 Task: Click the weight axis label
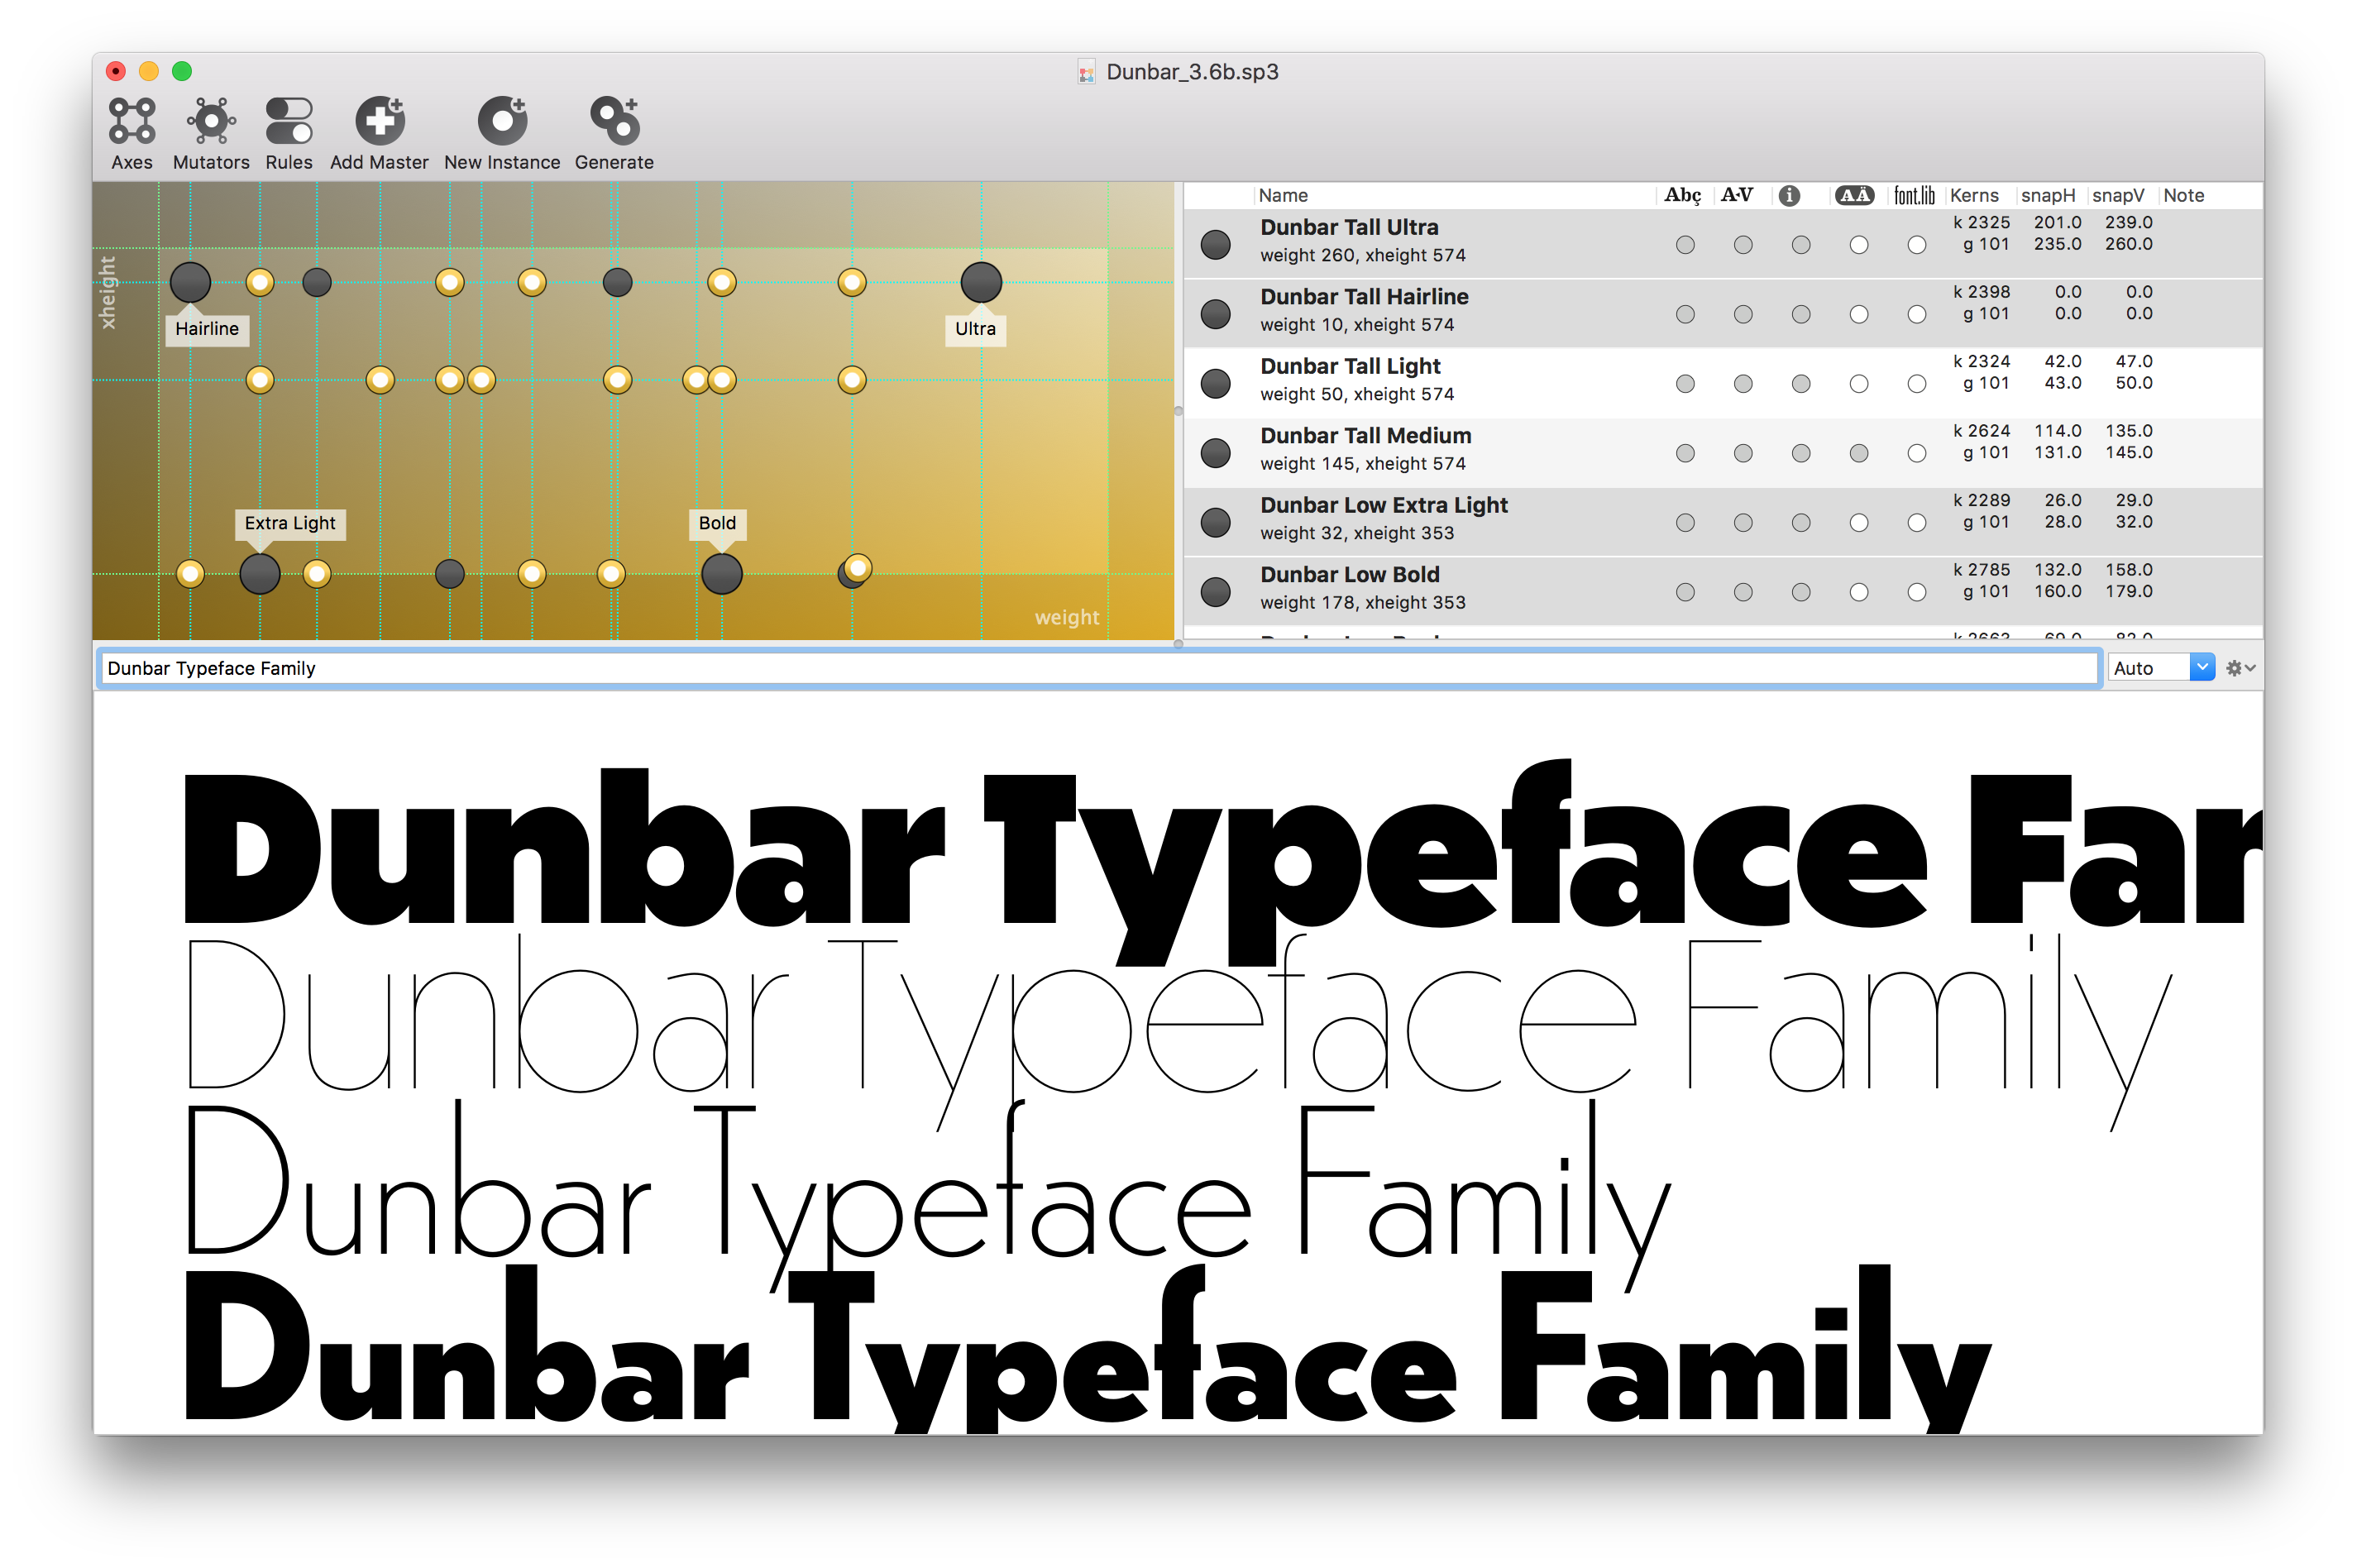pos(1066,617)
